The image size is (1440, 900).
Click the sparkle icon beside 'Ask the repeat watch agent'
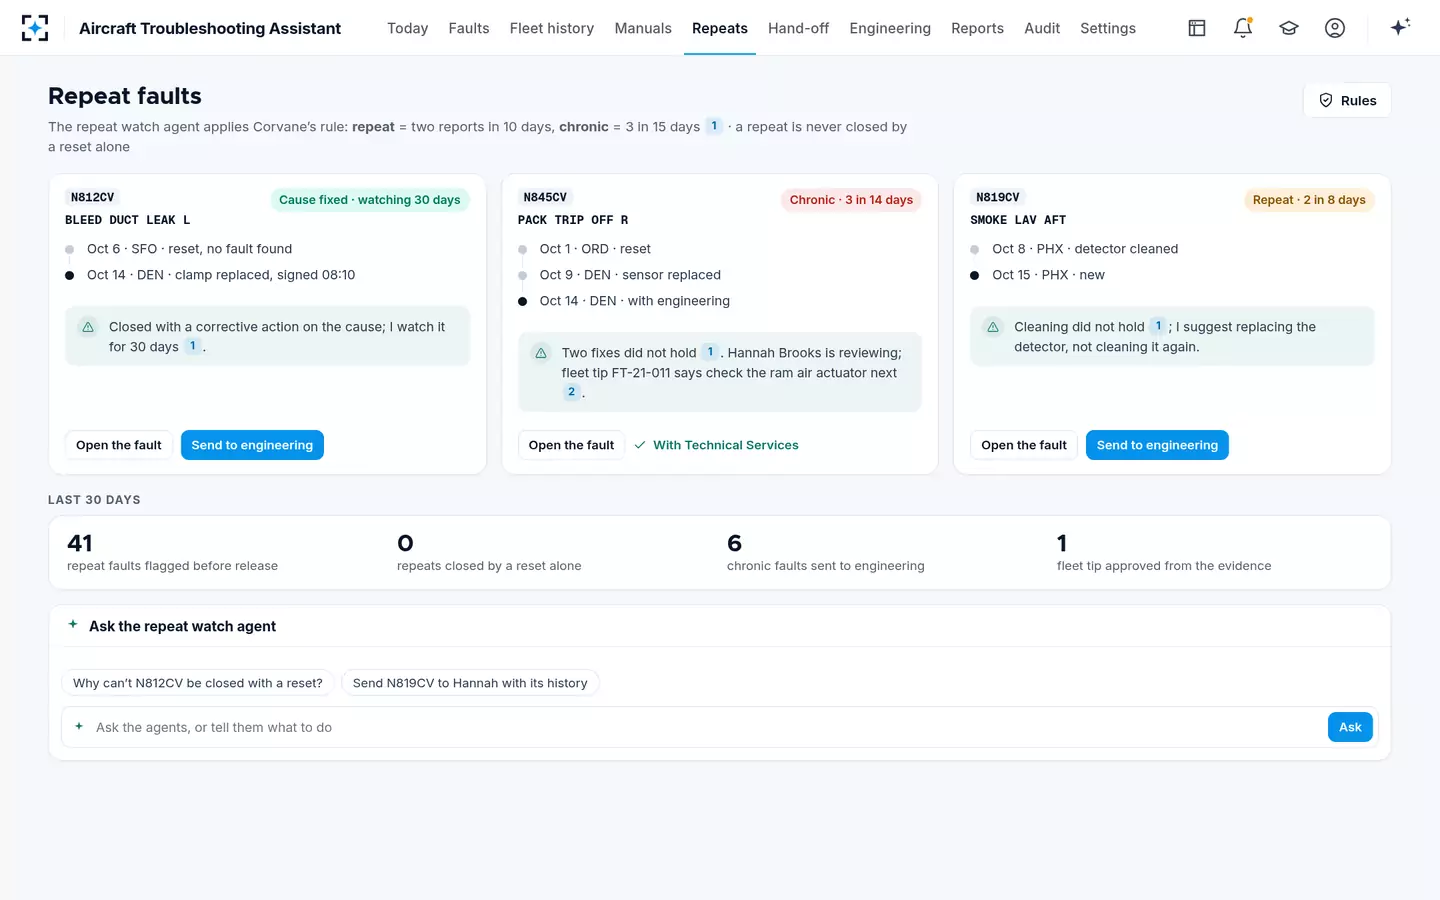click(73, 625)
